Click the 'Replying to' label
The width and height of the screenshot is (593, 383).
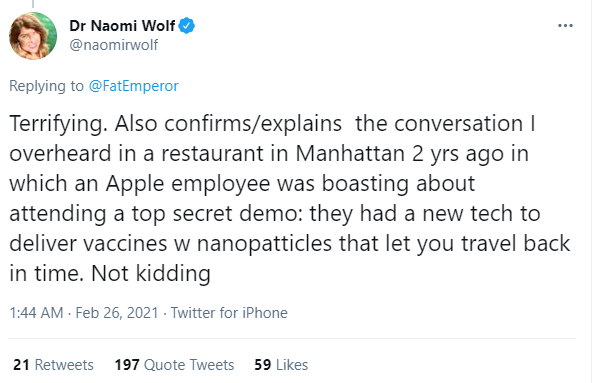46,86
